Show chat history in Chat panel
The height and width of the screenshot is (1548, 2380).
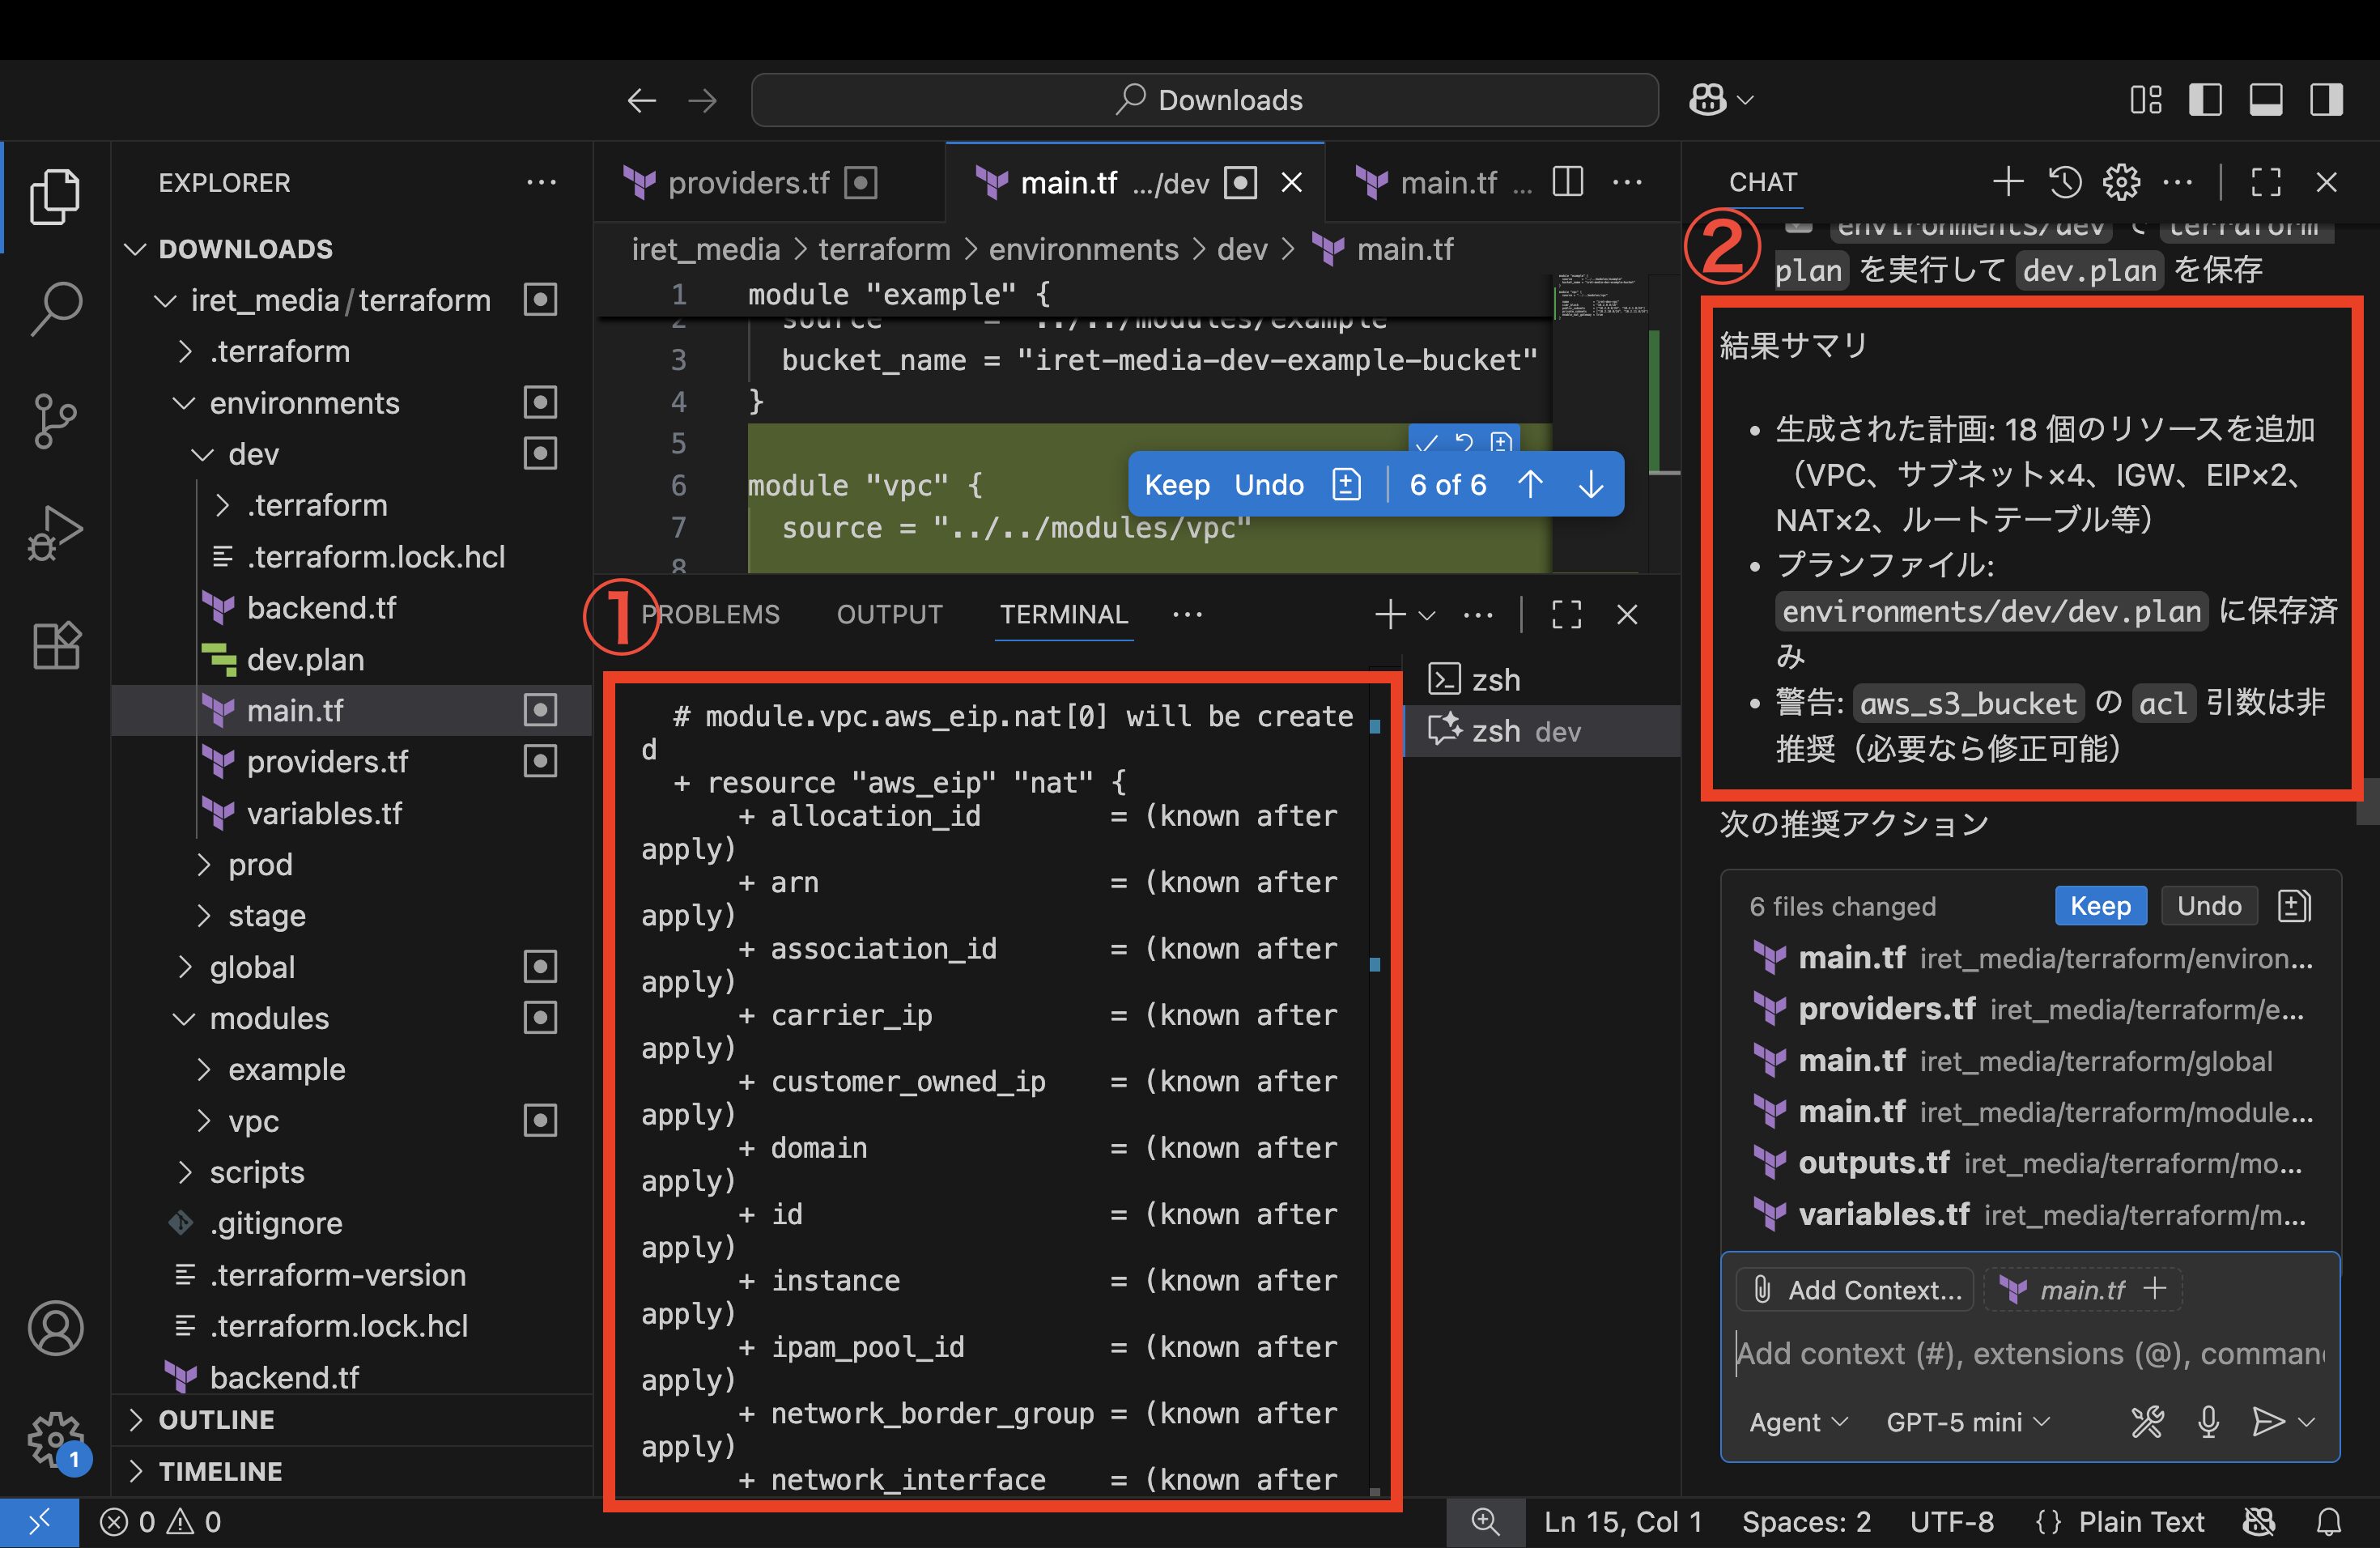pyautogui.click(x=2065, y=182)
